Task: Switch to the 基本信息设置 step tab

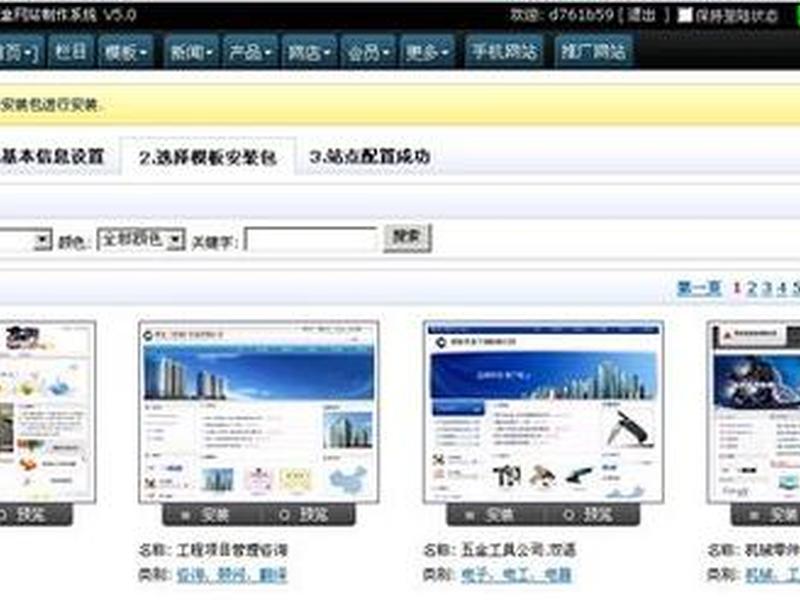Action: [x=53, y=156]
